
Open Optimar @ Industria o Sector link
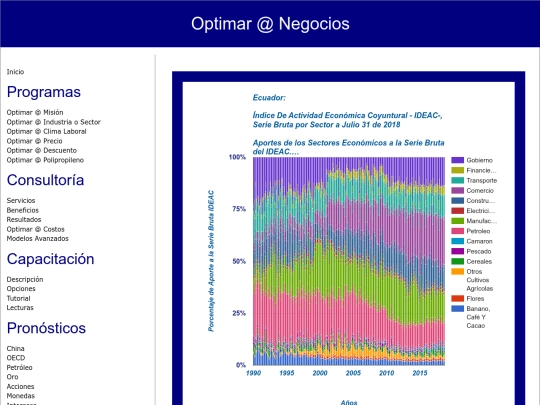coord(53,122)
